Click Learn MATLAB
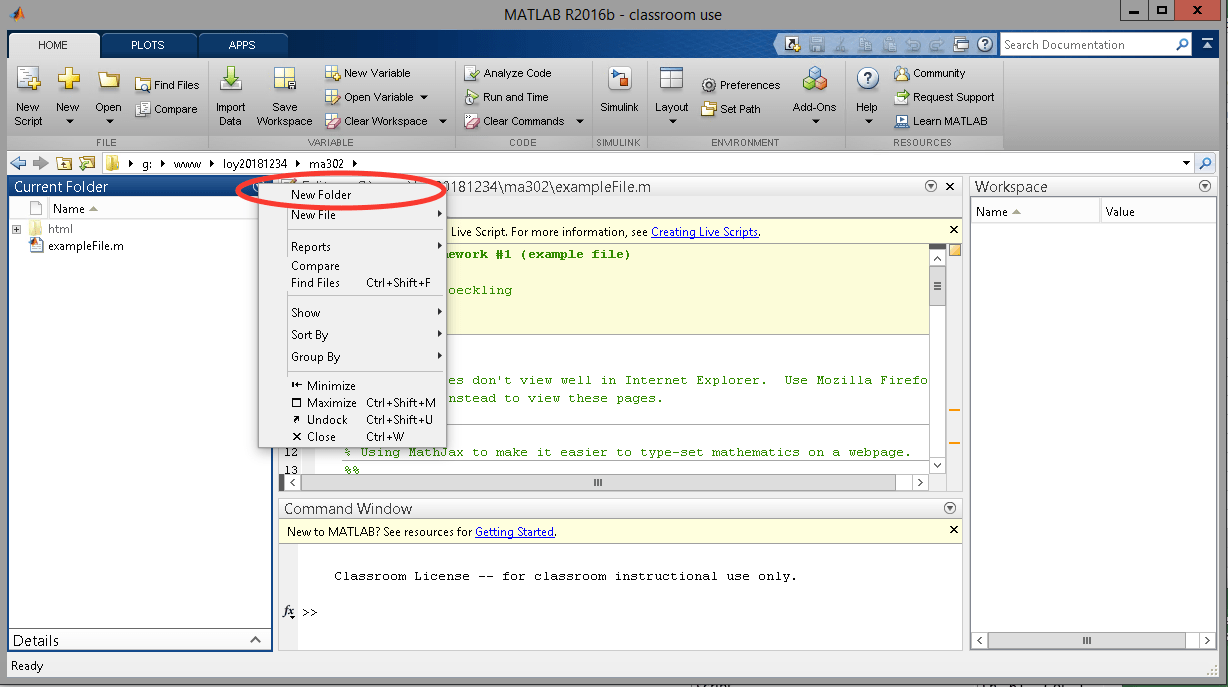This screenshot has width=1228, height=687. click(940, 121)
